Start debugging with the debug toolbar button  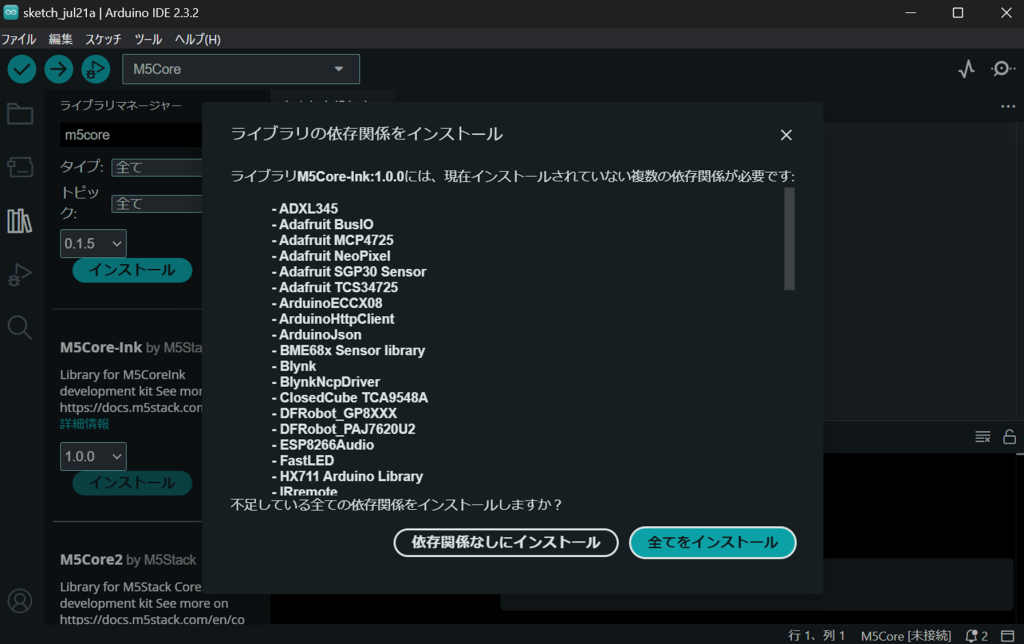click(95, 69)
